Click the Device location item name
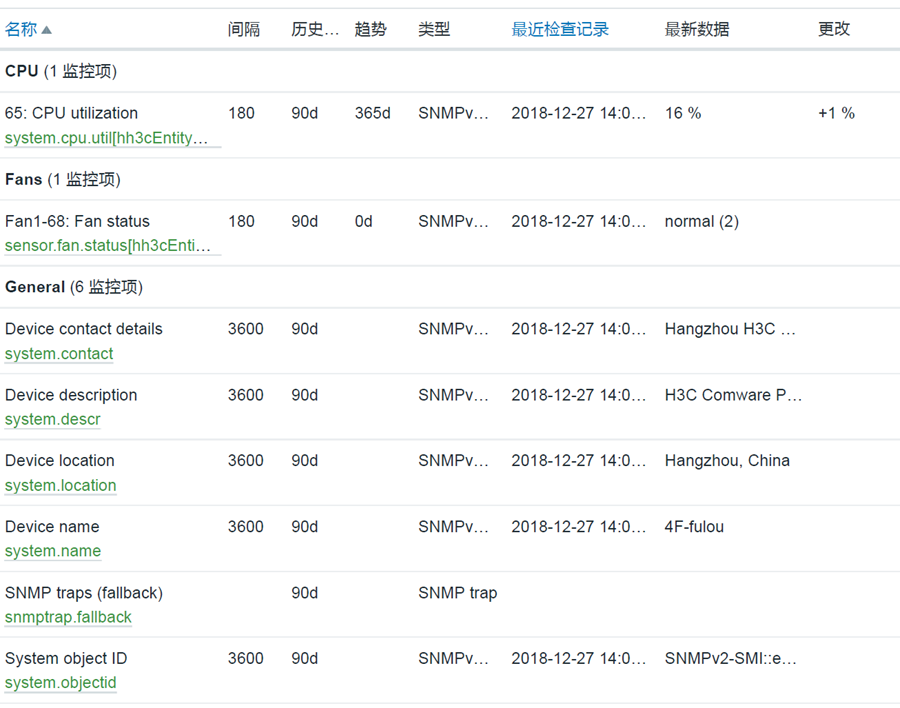The width and height of the screenshot is (900, 708). coord(60,461)
